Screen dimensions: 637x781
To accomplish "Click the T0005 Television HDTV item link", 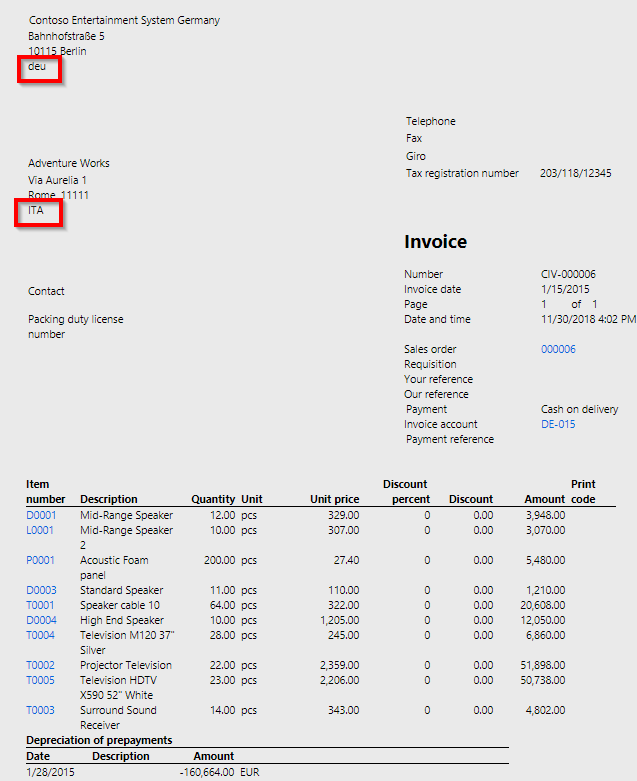I will (40, 680).
